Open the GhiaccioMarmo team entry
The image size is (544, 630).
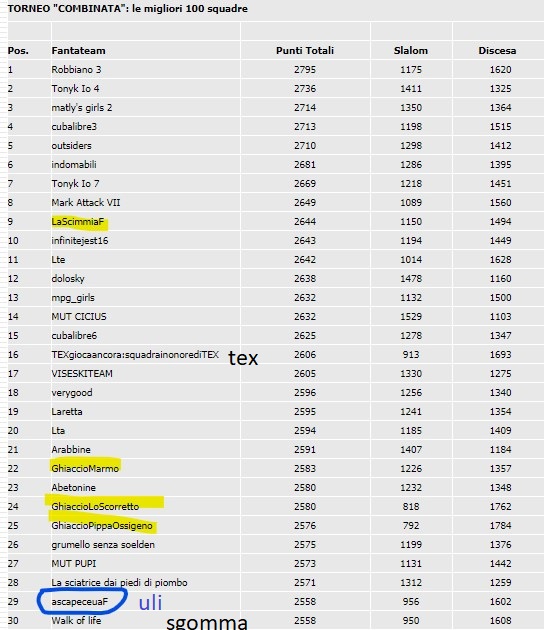click(x=85, y=468)
